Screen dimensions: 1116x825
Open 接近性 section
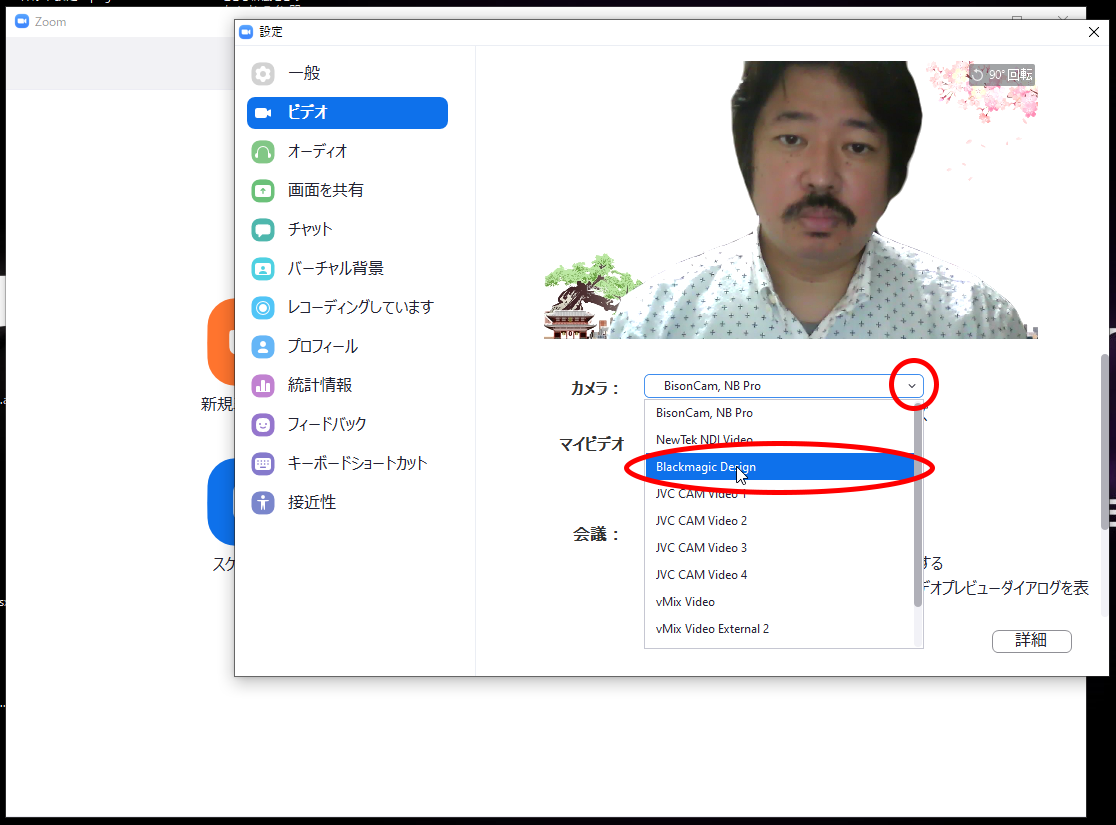(x=347, y=503)
